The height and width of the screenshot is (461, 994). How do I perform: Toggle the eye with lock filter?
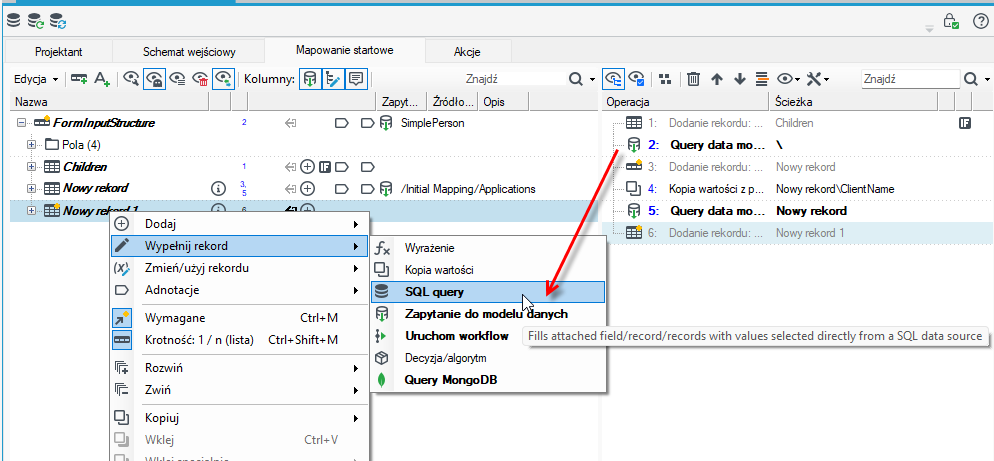155,79
